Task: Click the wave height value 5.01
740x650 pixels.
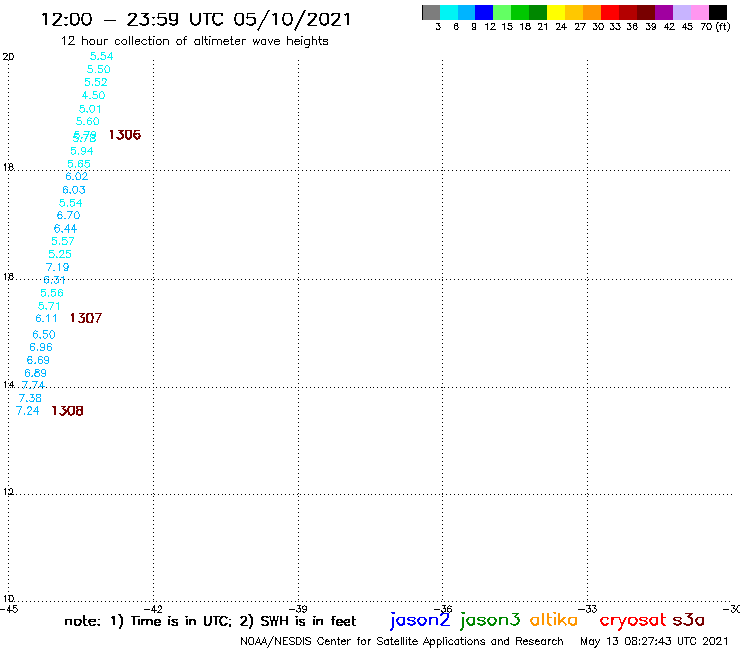Action: tap(90, 109)
